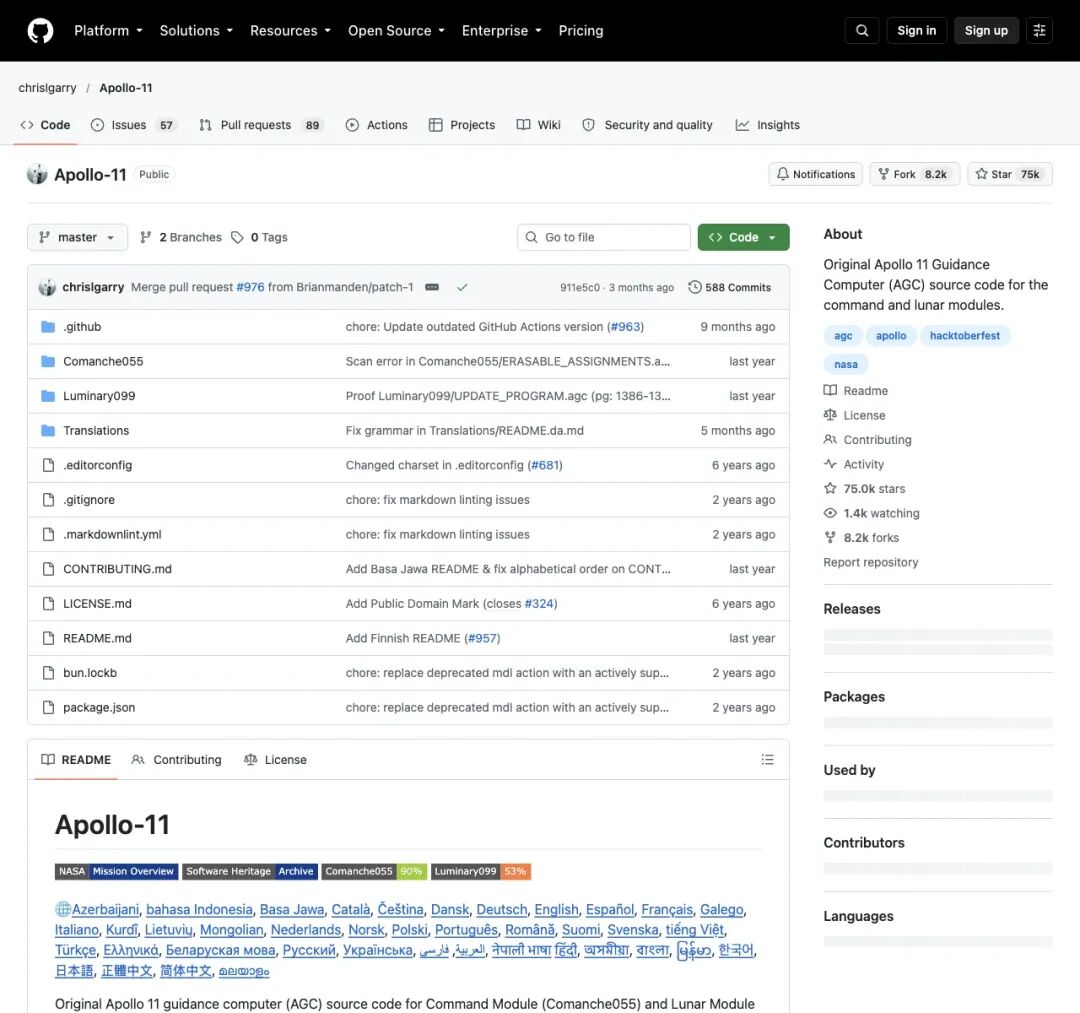Open the search magnifier in header

[862, 30]
